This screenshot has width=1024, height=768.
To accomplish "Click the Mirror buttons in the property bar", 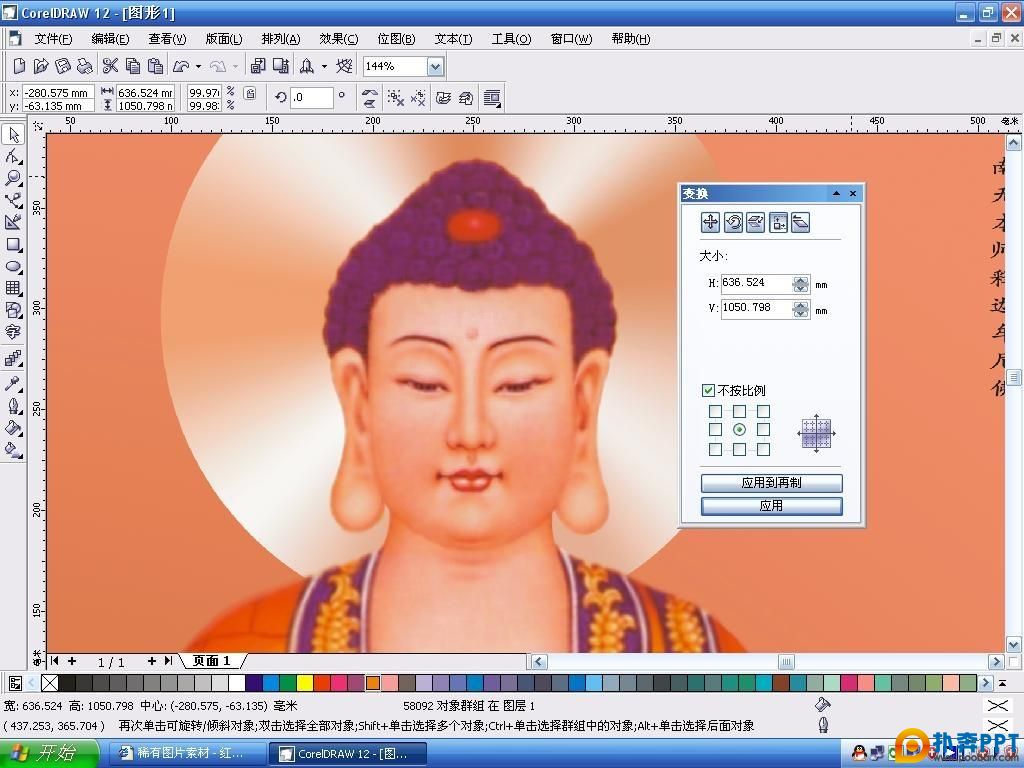I will (x=370, y=98).
